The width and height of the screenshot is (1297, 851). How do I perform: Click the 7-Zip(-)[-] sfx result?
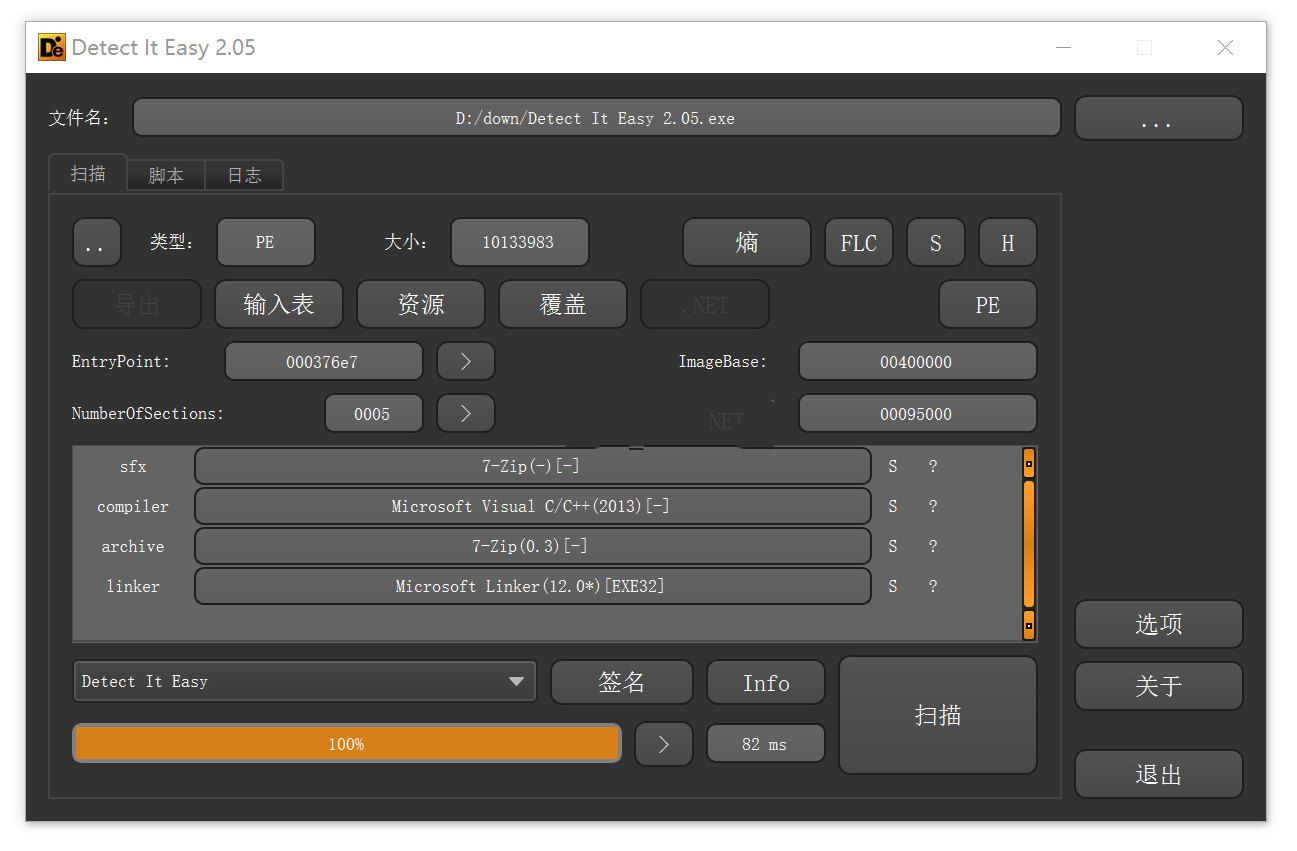[x=532, y=467]
